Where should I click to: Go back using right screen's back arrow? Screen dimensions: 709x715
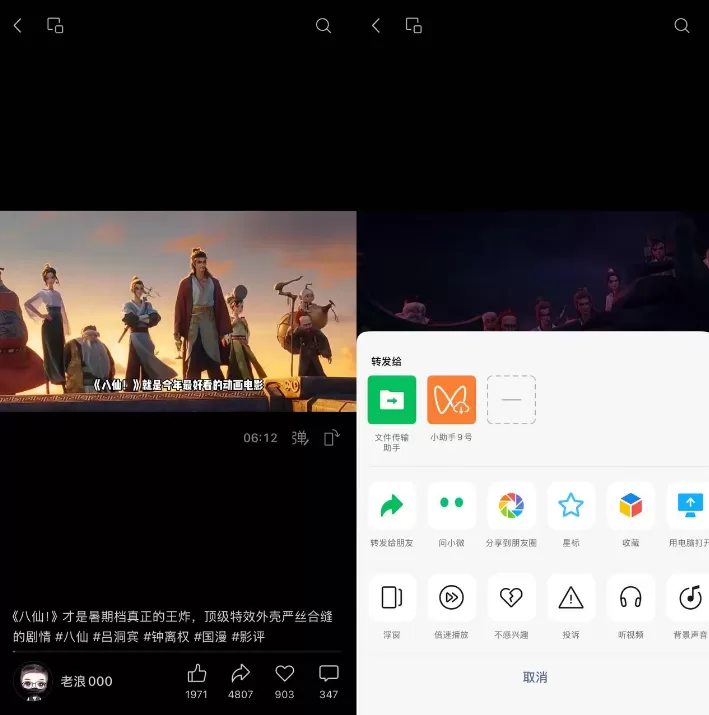[376, 26]
